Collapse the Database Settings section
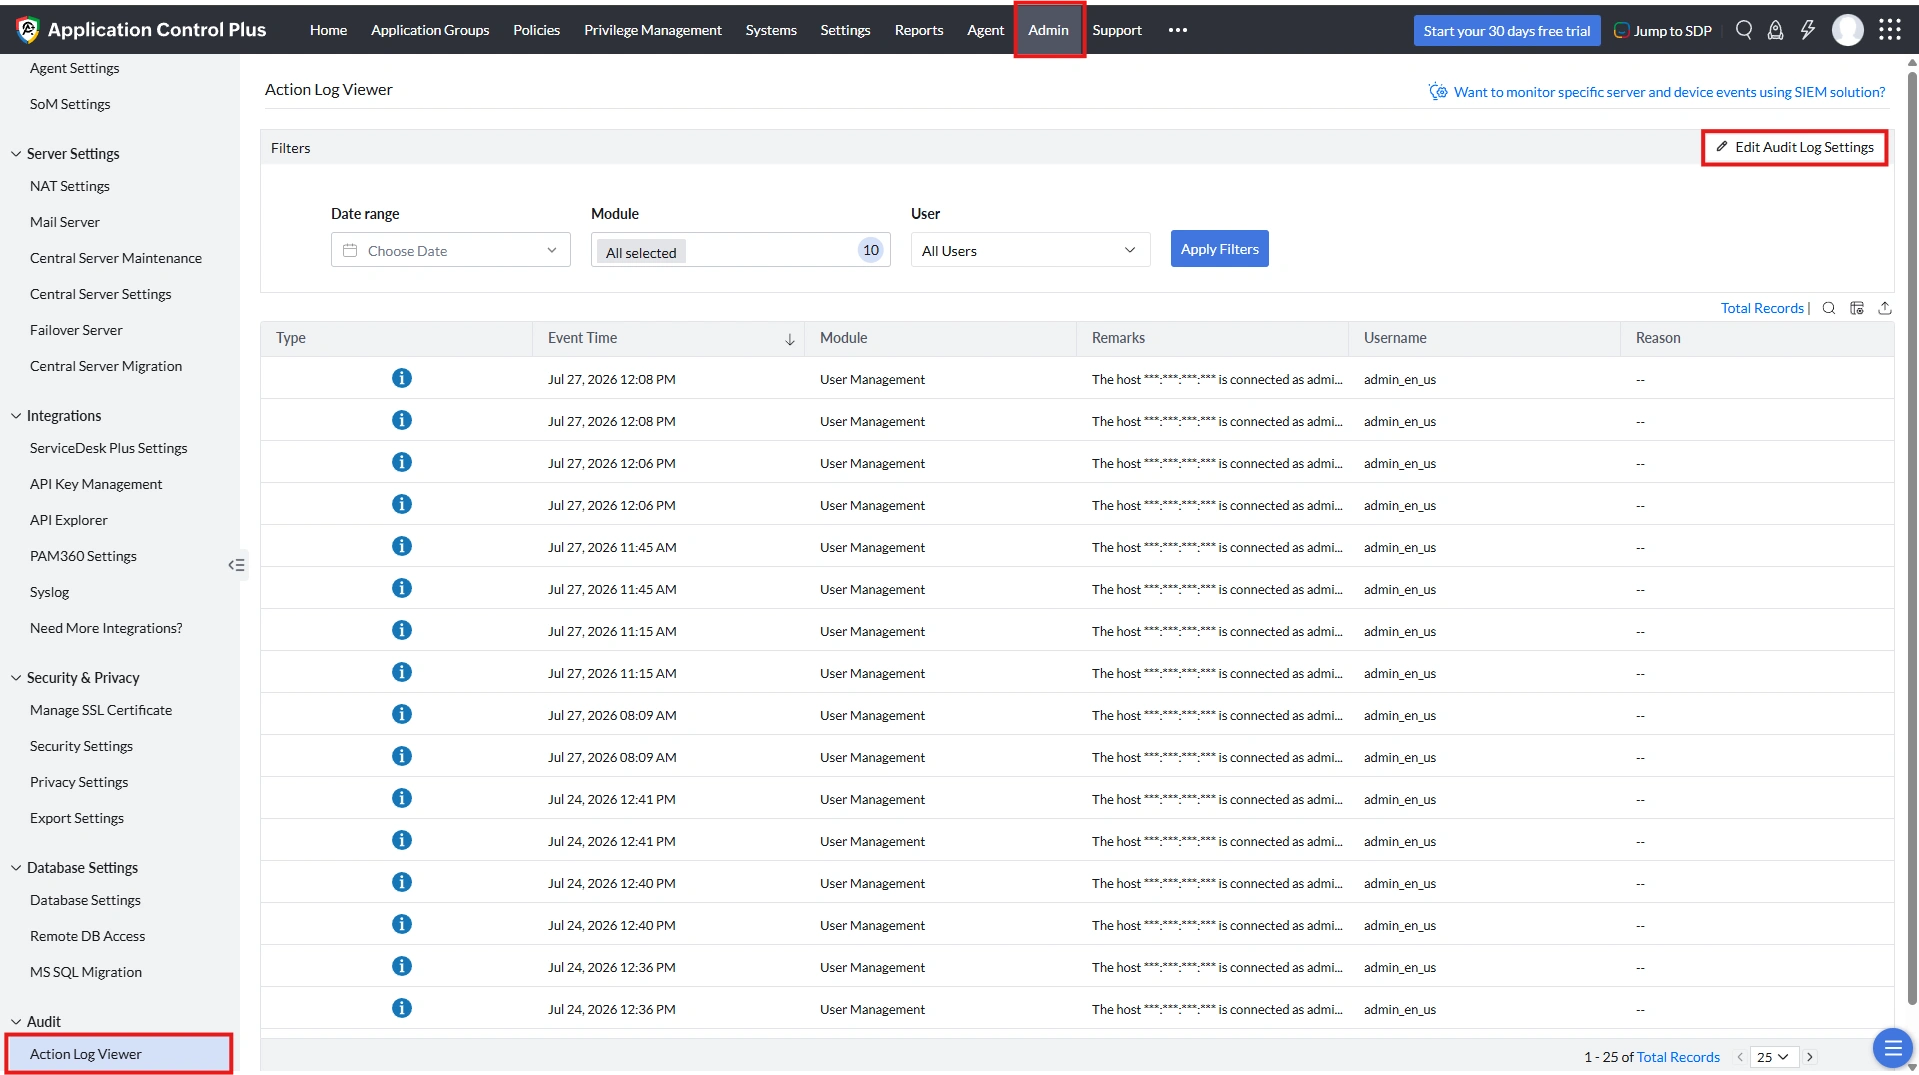Screen dimensions: 1919x1075 (x=16, y=868)
